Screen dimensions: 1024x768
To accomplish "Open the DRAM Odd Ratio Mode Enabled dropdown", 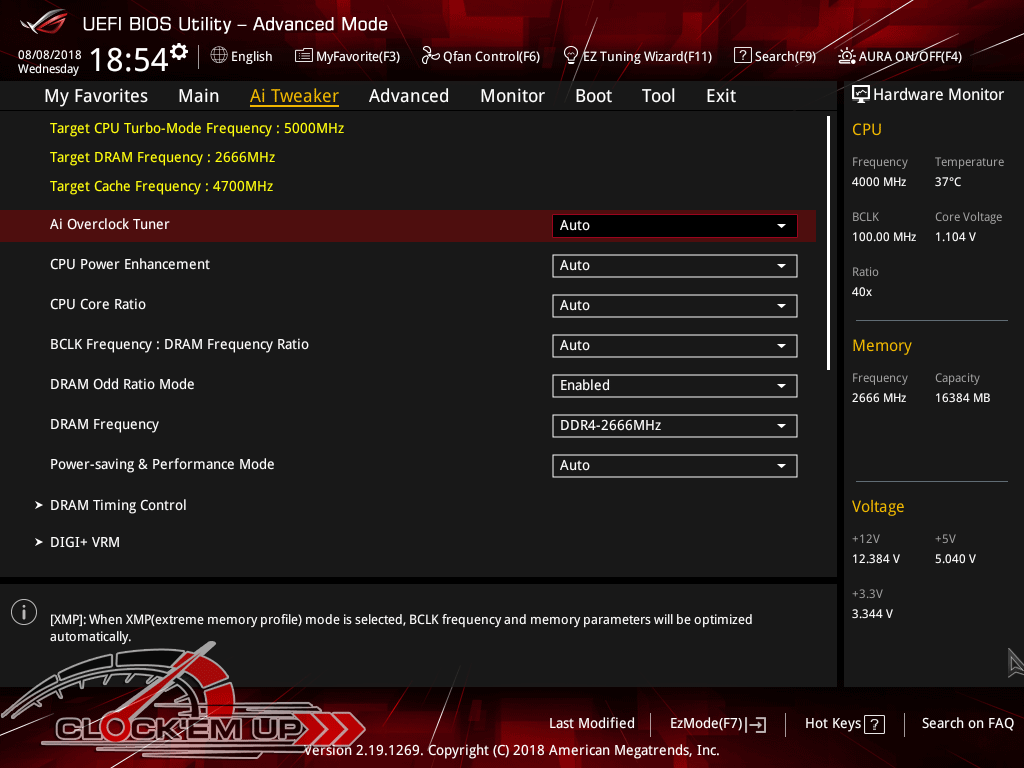I will 674,385.
